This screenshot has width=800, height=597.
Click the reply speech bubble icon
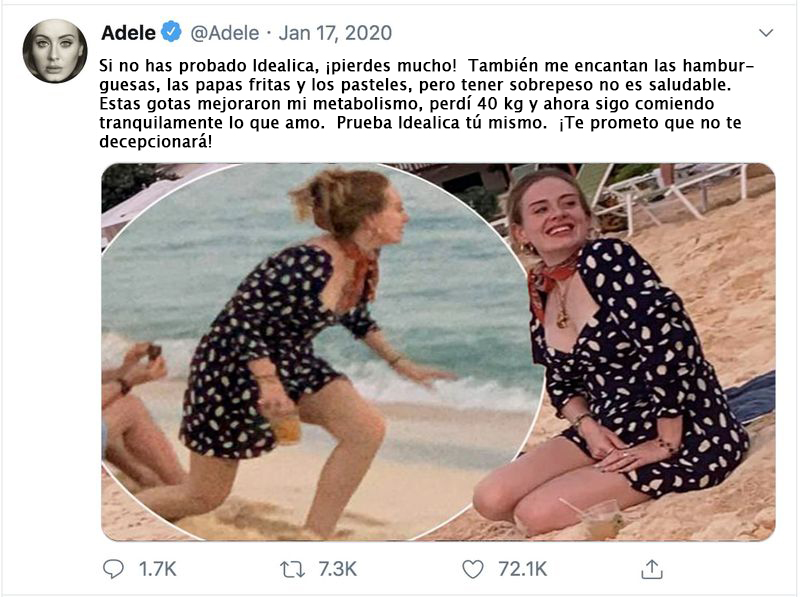(113, 569)
